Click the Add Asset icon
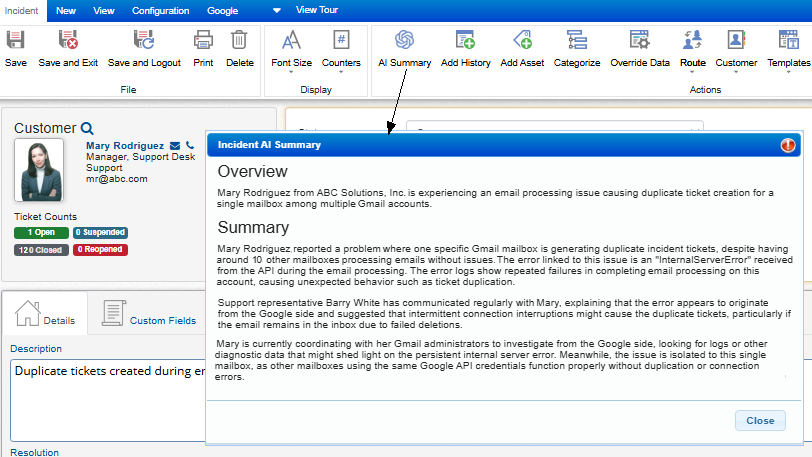The image size is (812, 457). click(x=522, y=41)
